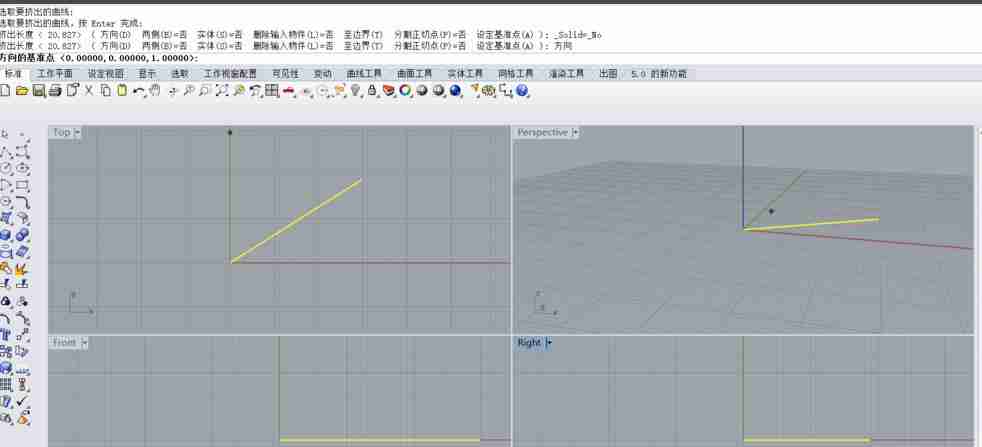This screenshot has width=982, height=447.
Task: Click the red car set-view icon
Action: click(288, 91)
